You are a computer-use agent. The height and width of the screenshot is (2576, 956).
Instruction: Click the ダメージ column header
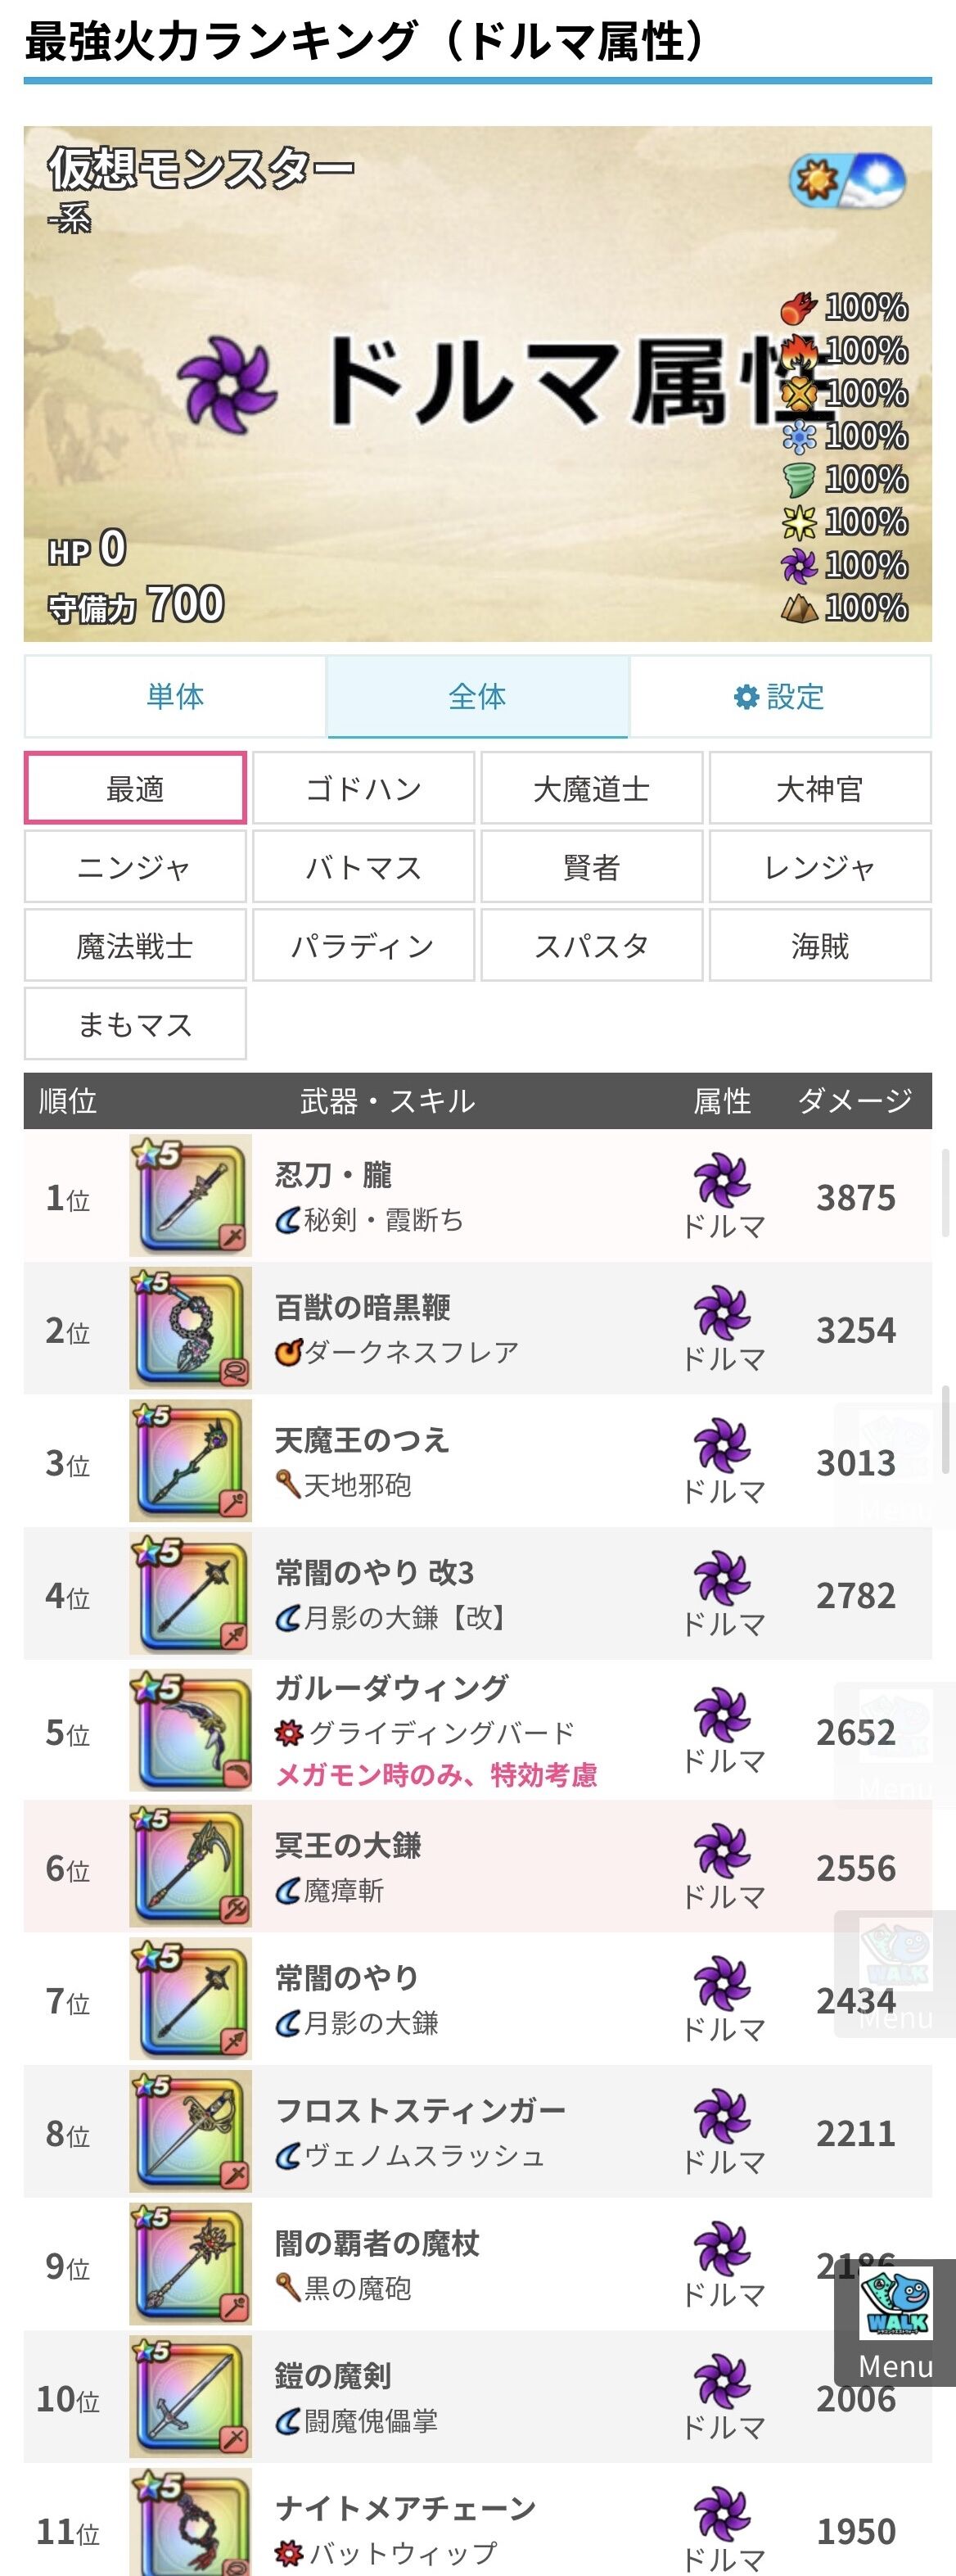[x=855, y=1101]
